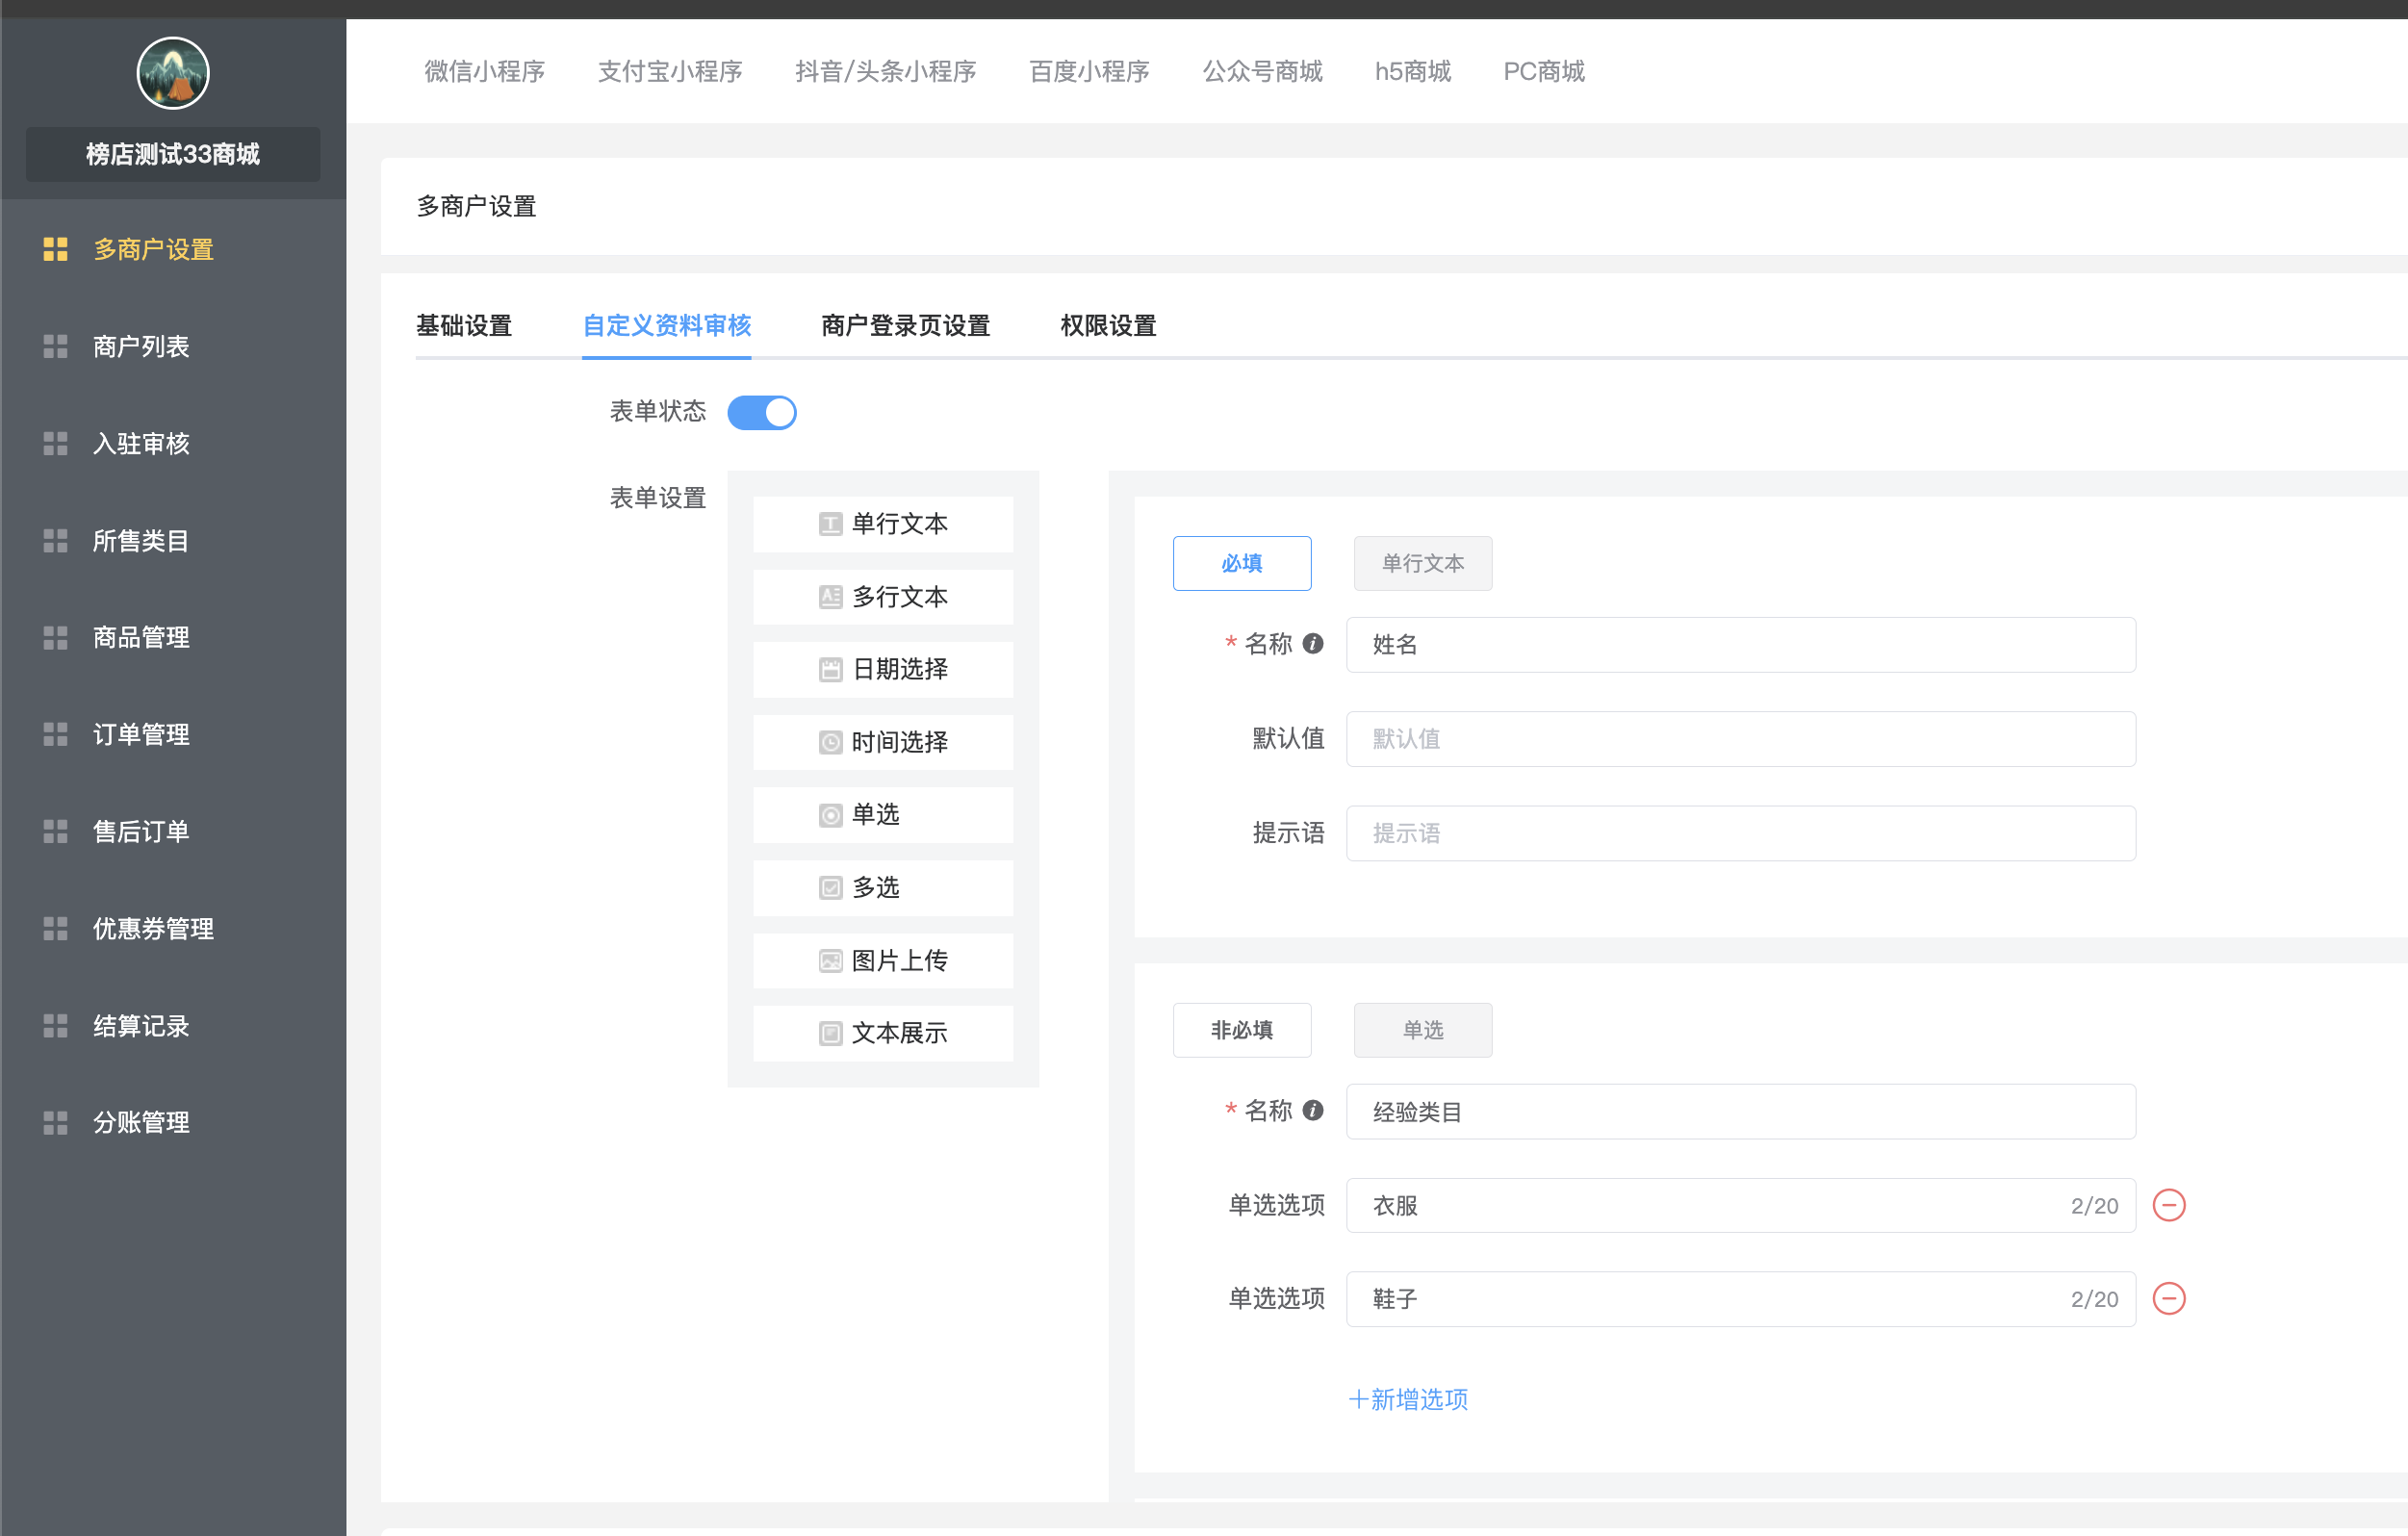This screenshot has width=2408, height=1536.
Task: Add the 图片上传 image upload component
Action: 883,960
